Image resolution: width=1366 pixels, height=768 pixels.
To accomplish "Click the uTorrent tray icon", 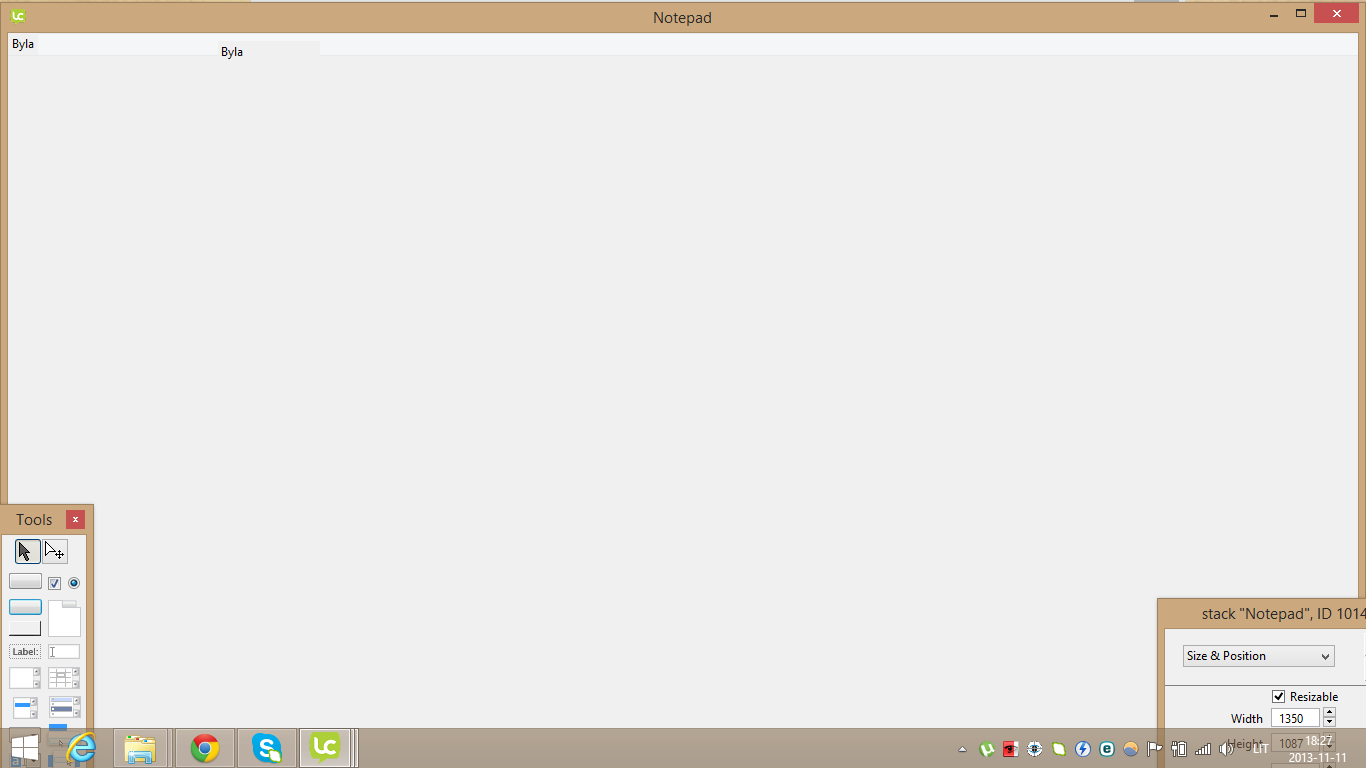I will point(987,749).
